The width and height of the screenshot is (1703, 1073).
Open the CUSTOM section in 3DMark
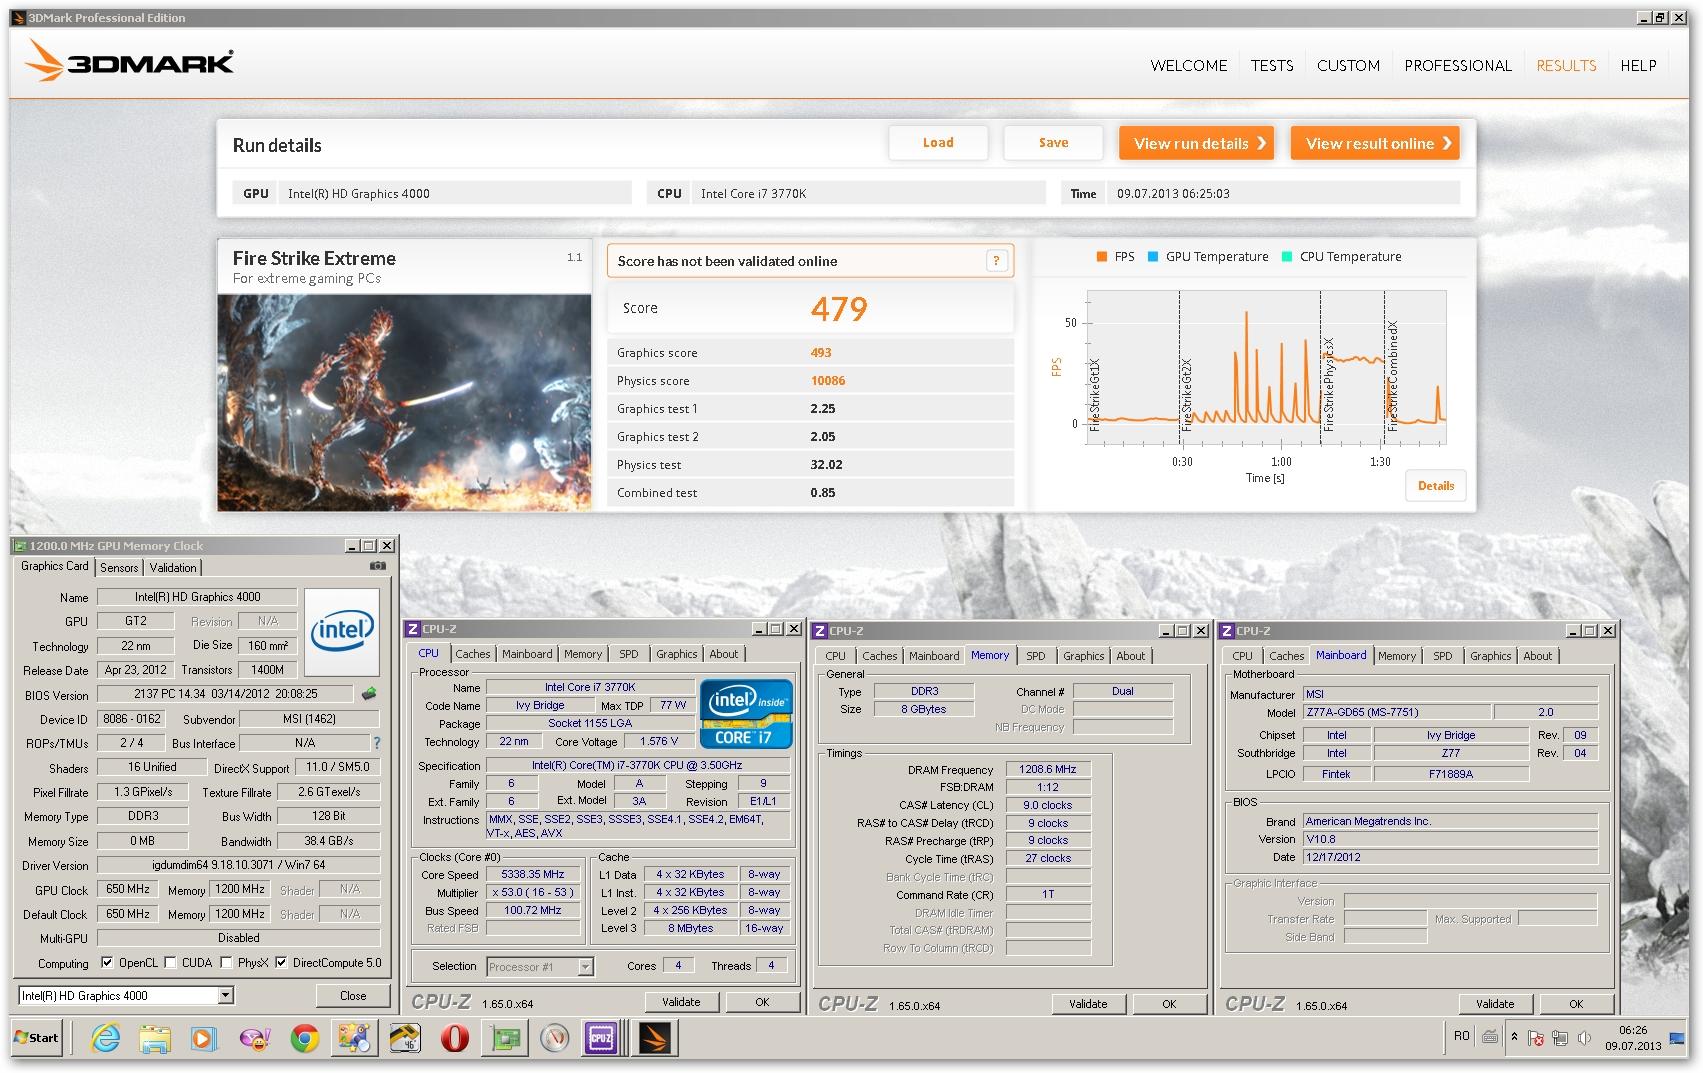(x=1348, y=65)
